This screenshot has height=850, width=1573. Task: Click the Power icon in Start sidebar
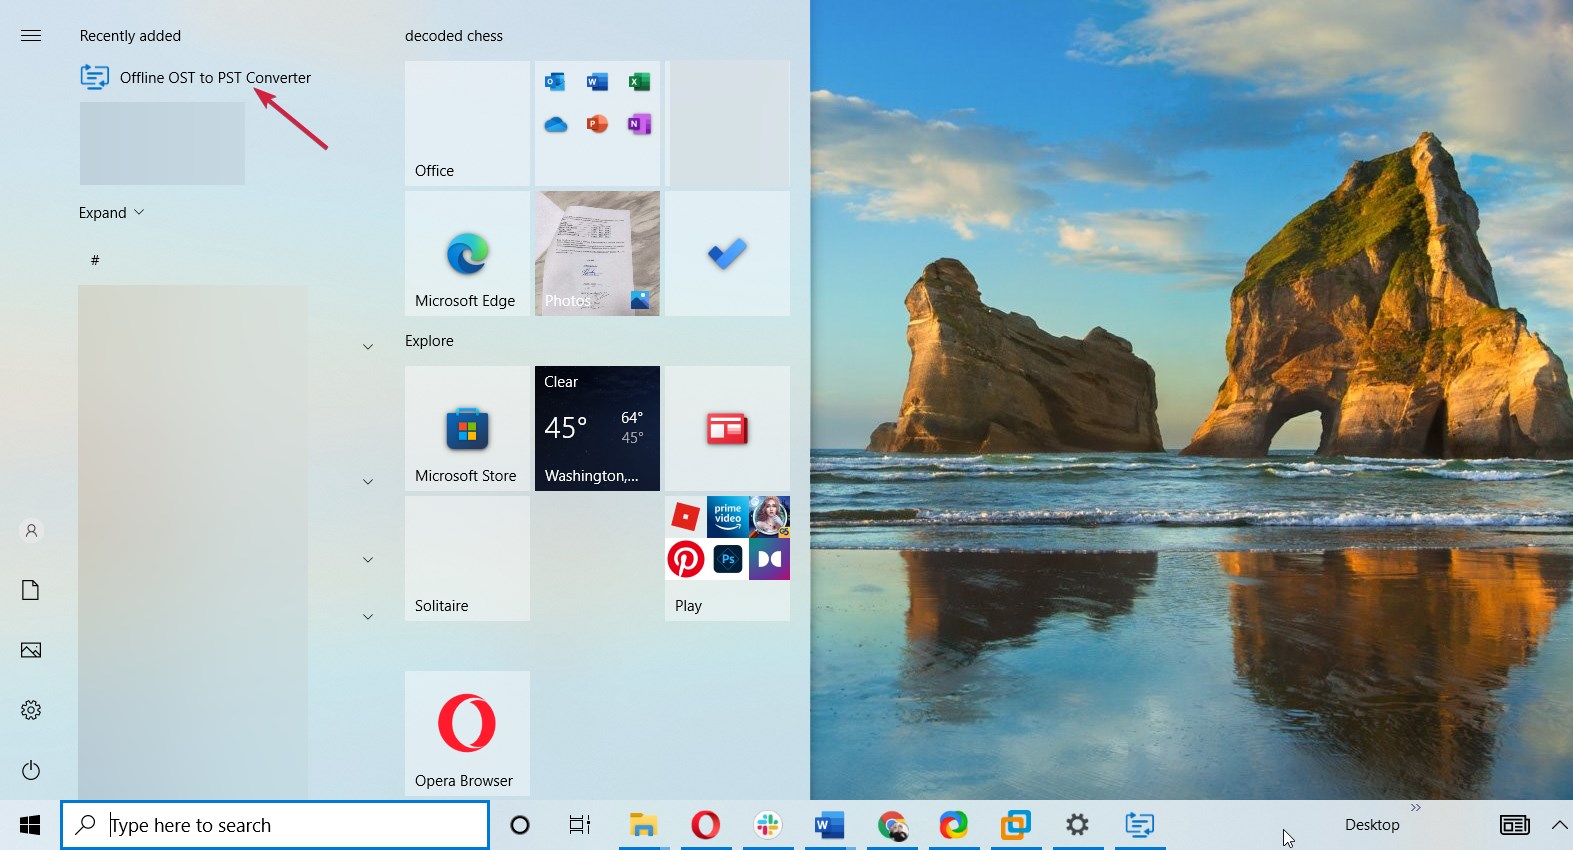point(31,770)
